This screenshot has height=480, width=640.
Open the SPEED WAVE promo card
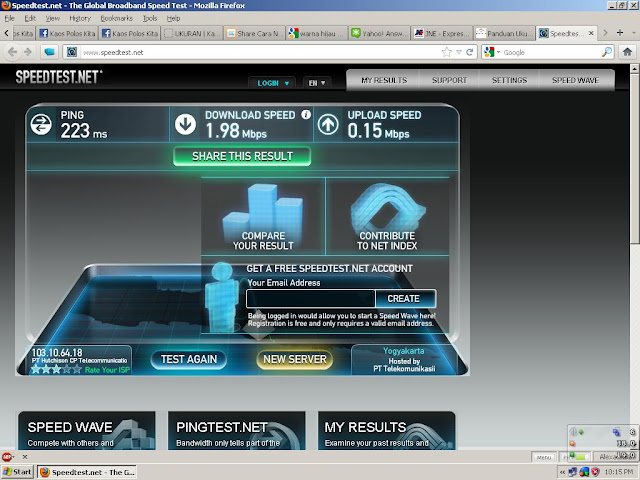coord(87,431)
